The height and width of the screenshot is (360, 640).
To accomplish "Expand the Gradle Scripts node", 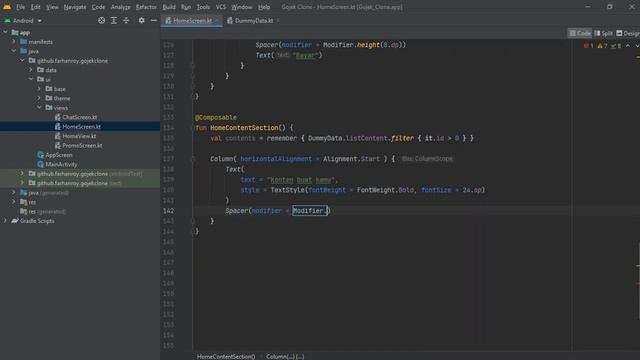I will pyautogui.click(x=5, y=220).
